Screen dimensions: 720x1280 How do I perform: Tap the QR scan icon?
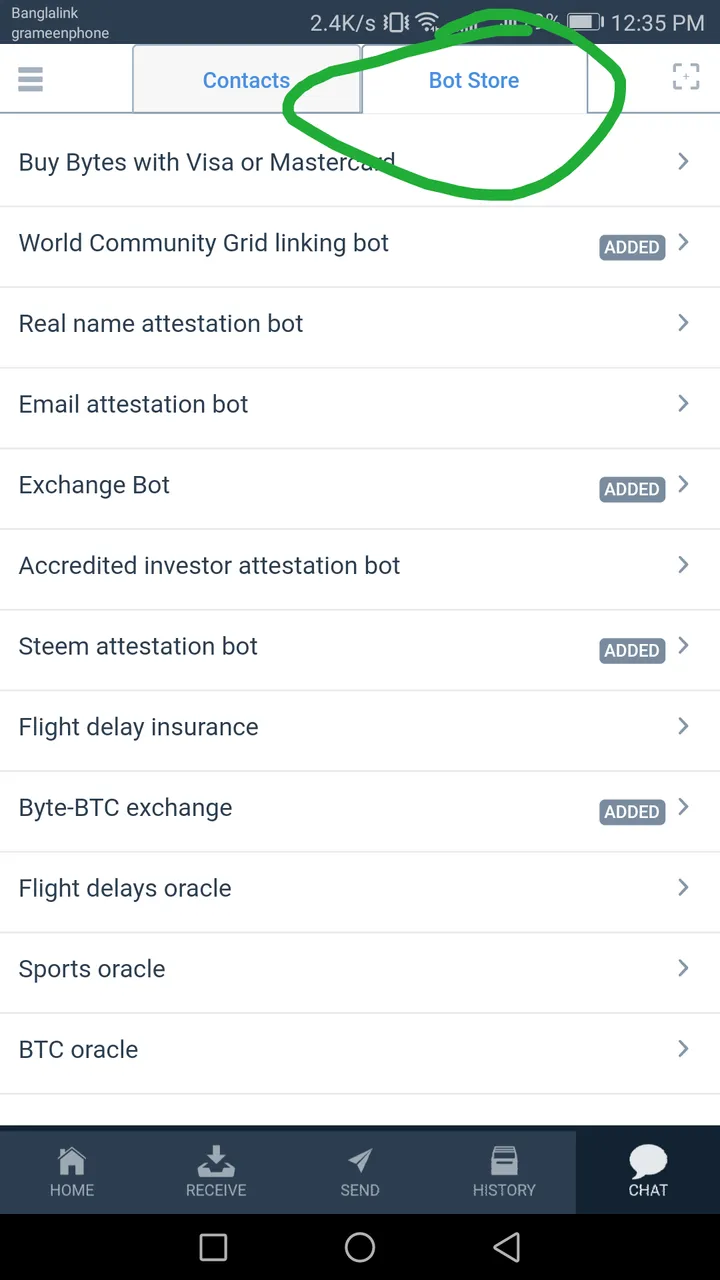click(685, 77)
